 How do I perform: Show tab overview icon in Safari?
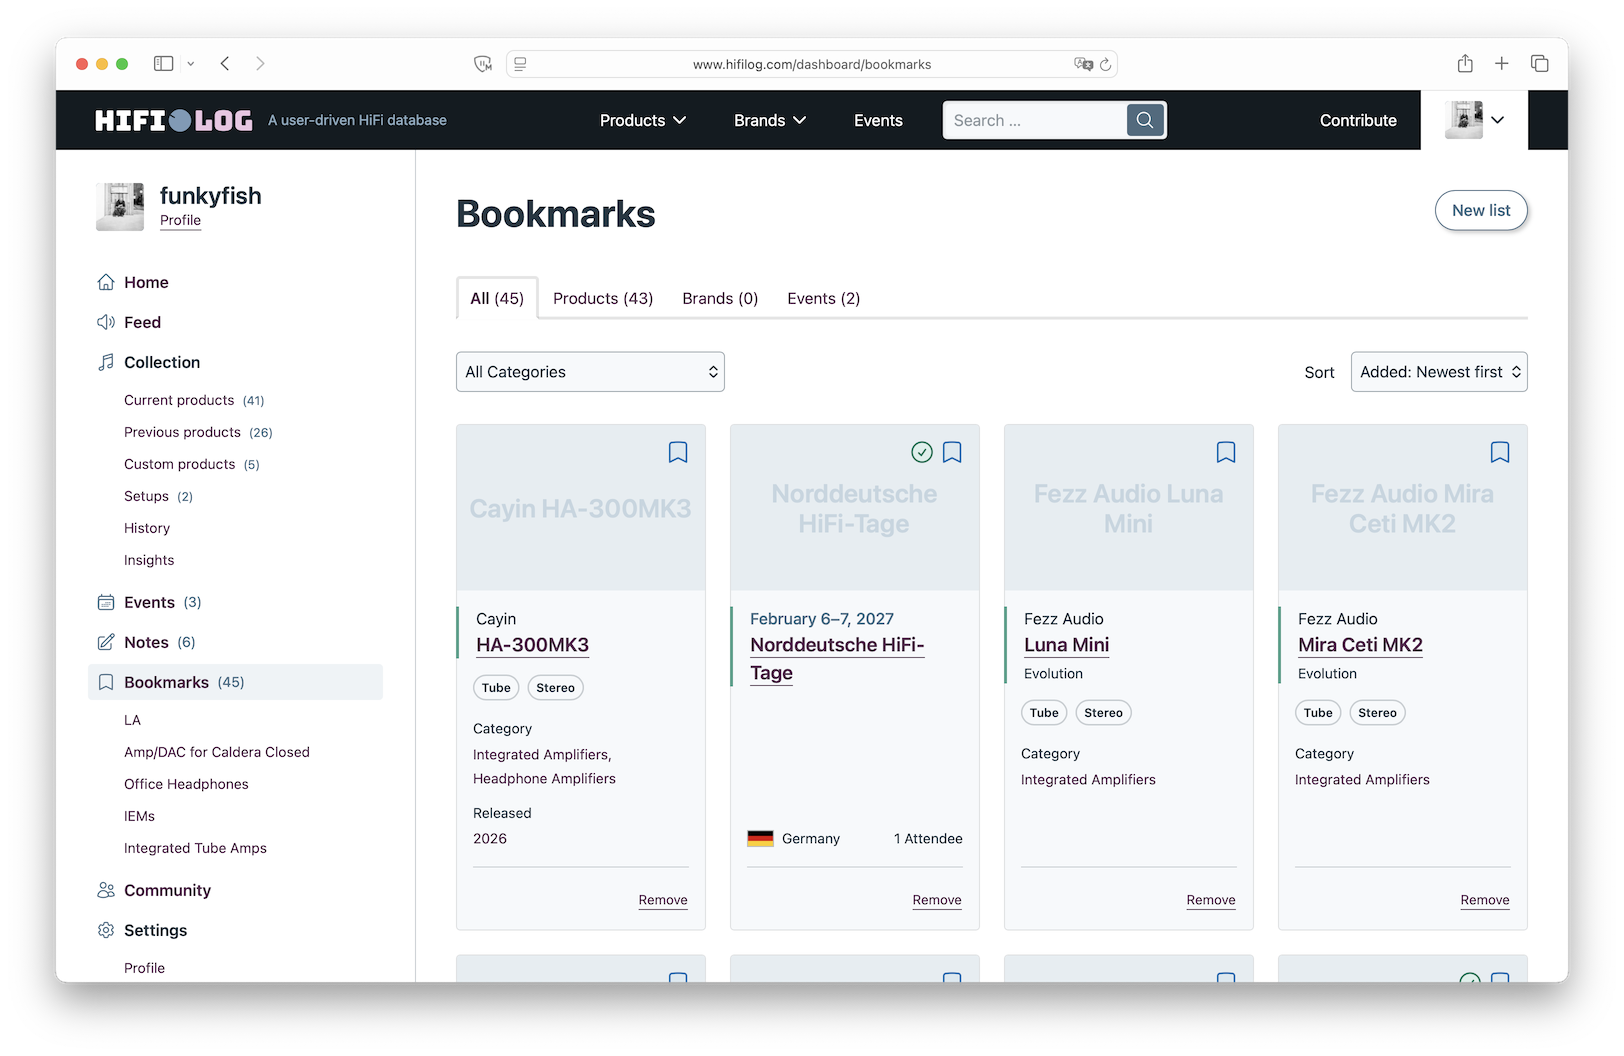pyautogui.click(x=1540, y=64)
